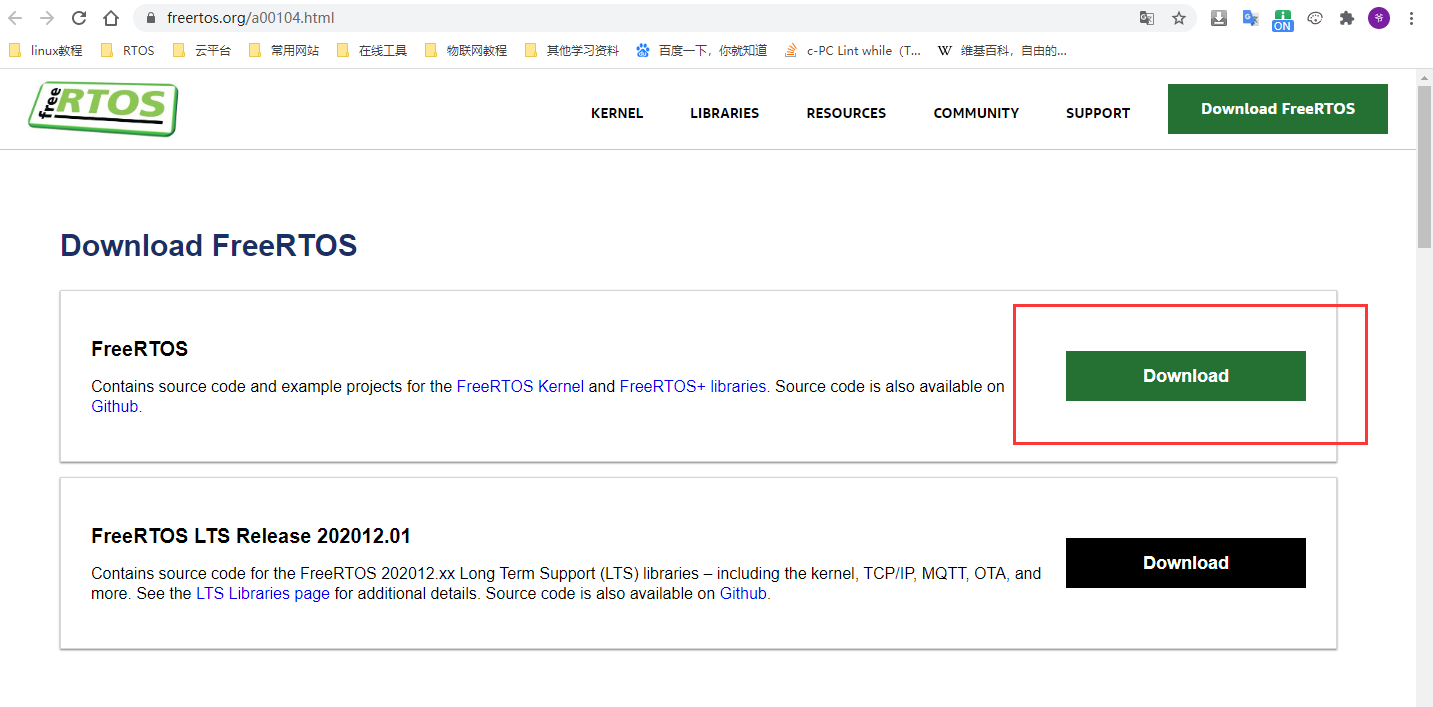
Task: Click the browser forward arrow
Action: [x=46, y=18]
